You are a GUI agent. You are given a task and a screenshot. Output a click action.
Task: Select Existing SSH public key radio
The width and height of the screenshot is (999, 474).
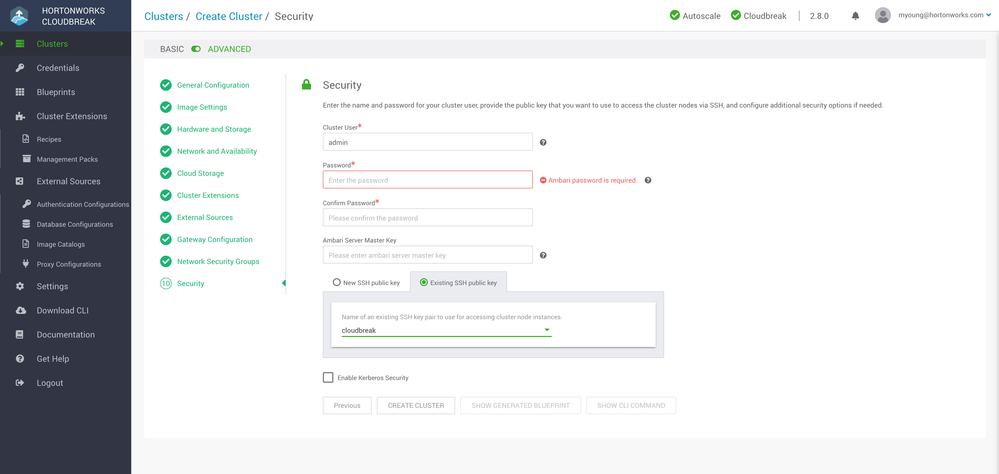click(424, 282)
